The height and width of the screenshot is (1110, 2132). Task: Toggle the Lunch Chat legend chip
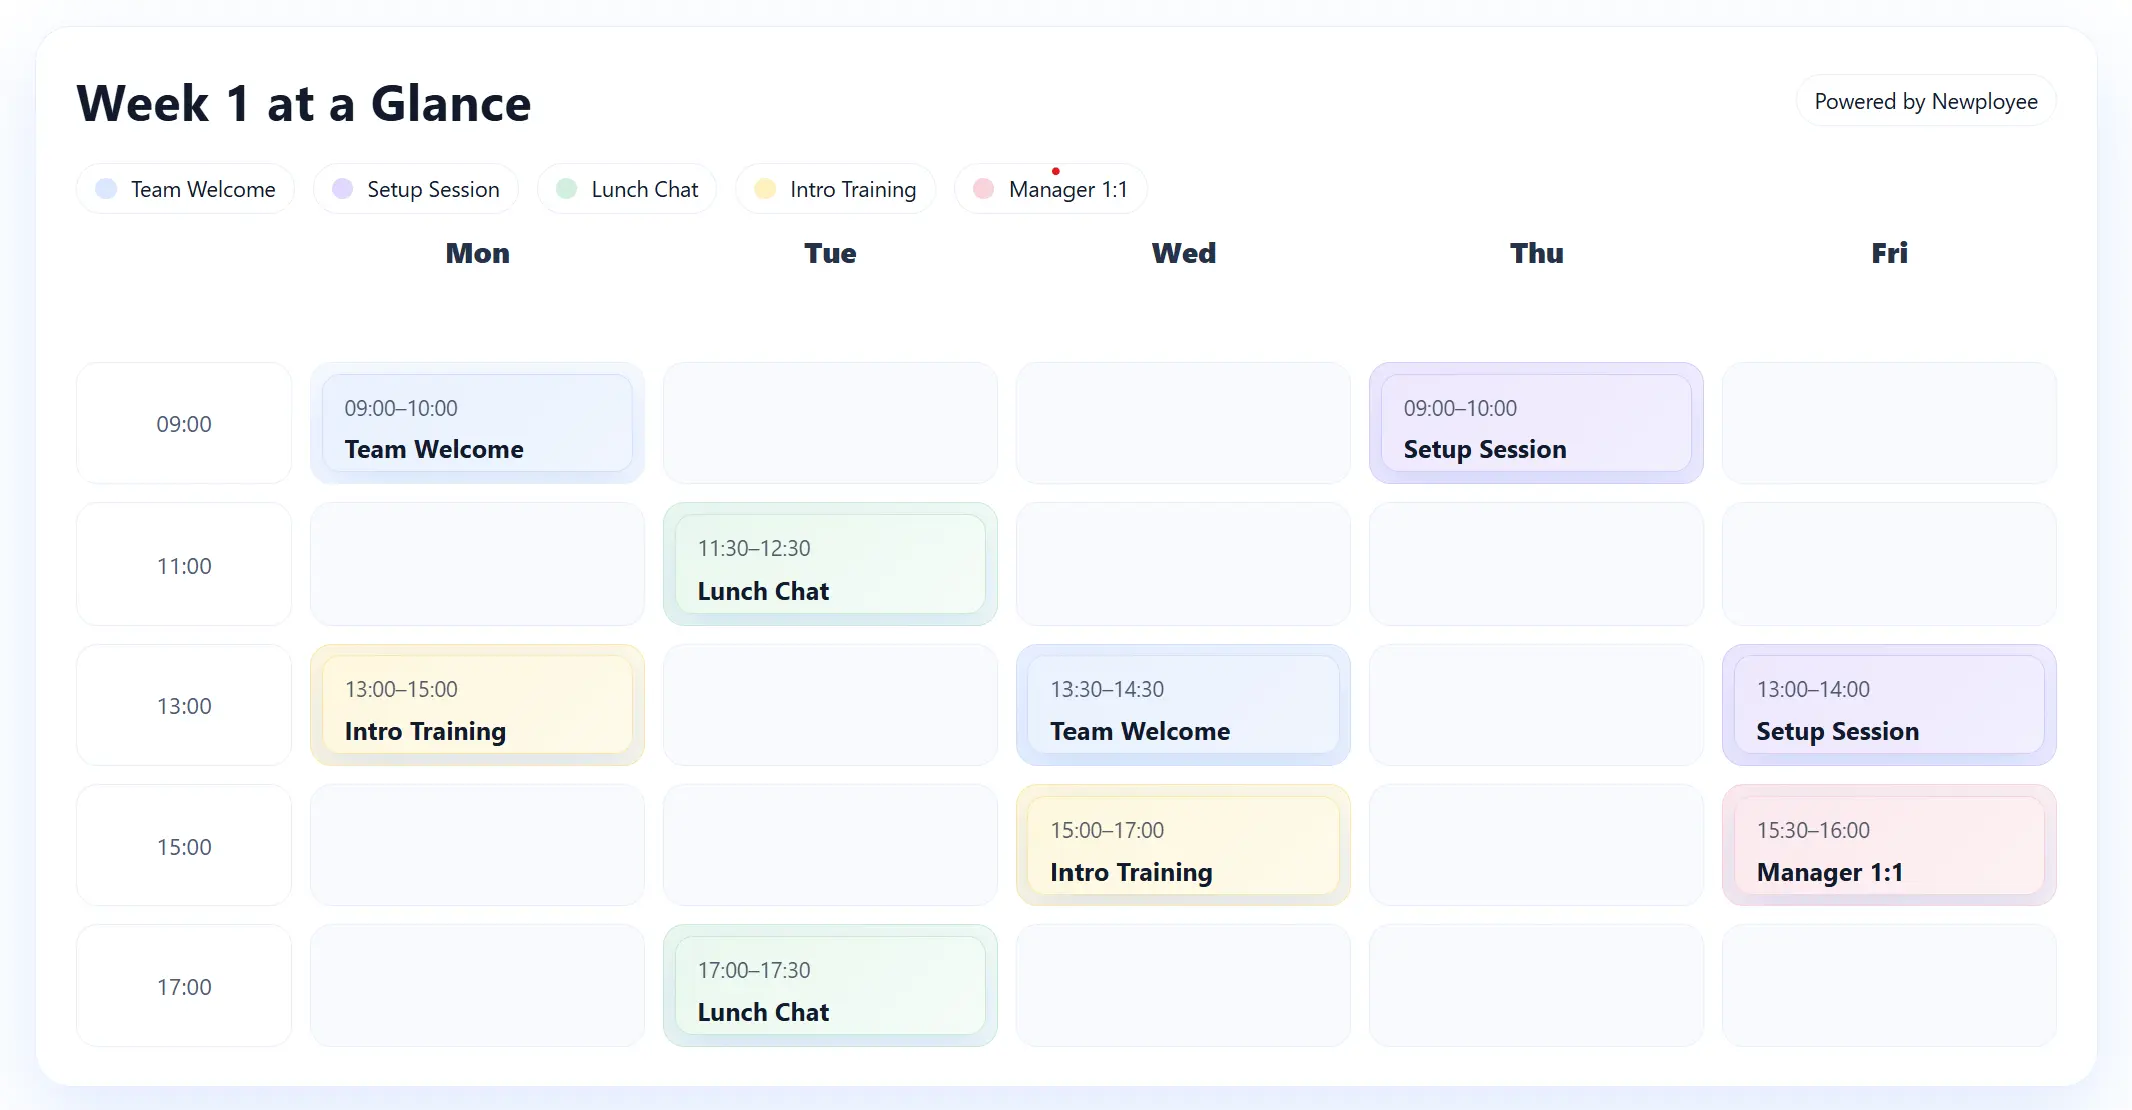[x=644, y=189]
